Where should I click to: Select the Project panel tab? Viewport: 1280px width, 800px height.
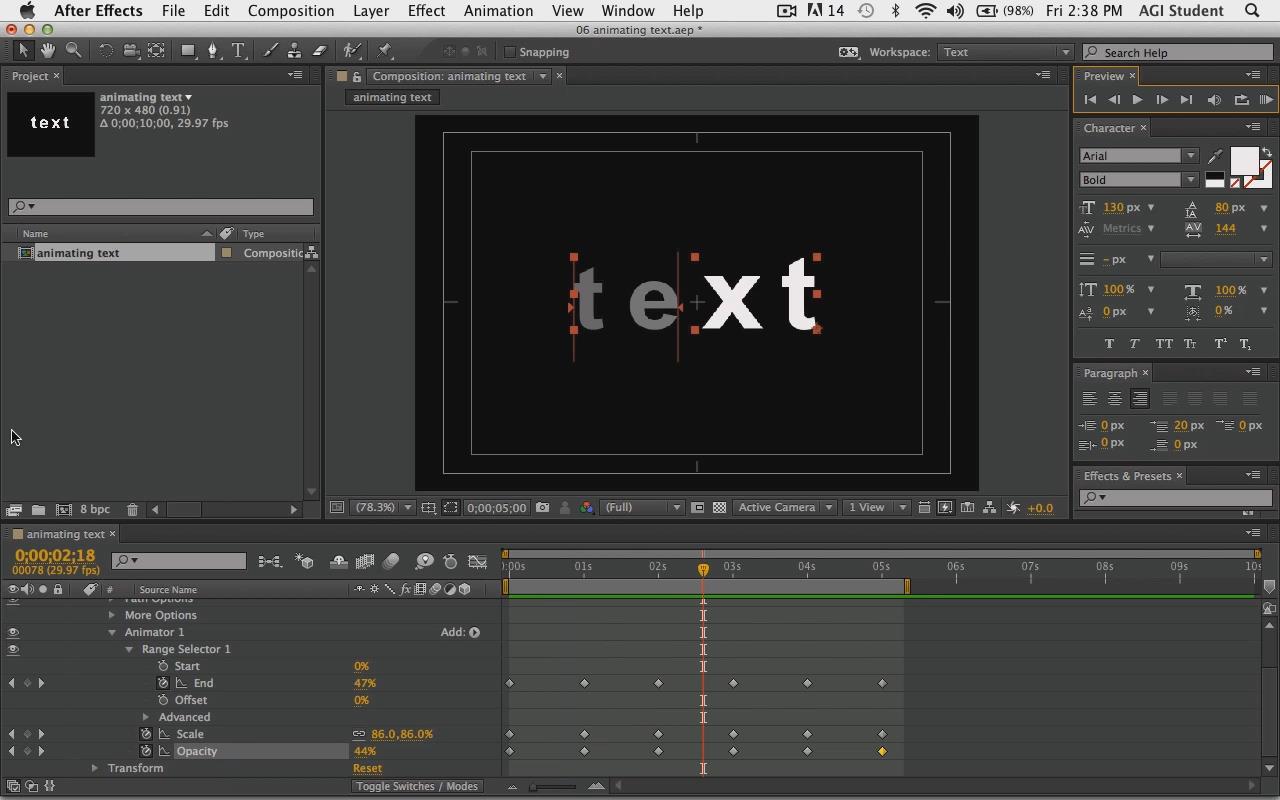[x=29, y=76]
